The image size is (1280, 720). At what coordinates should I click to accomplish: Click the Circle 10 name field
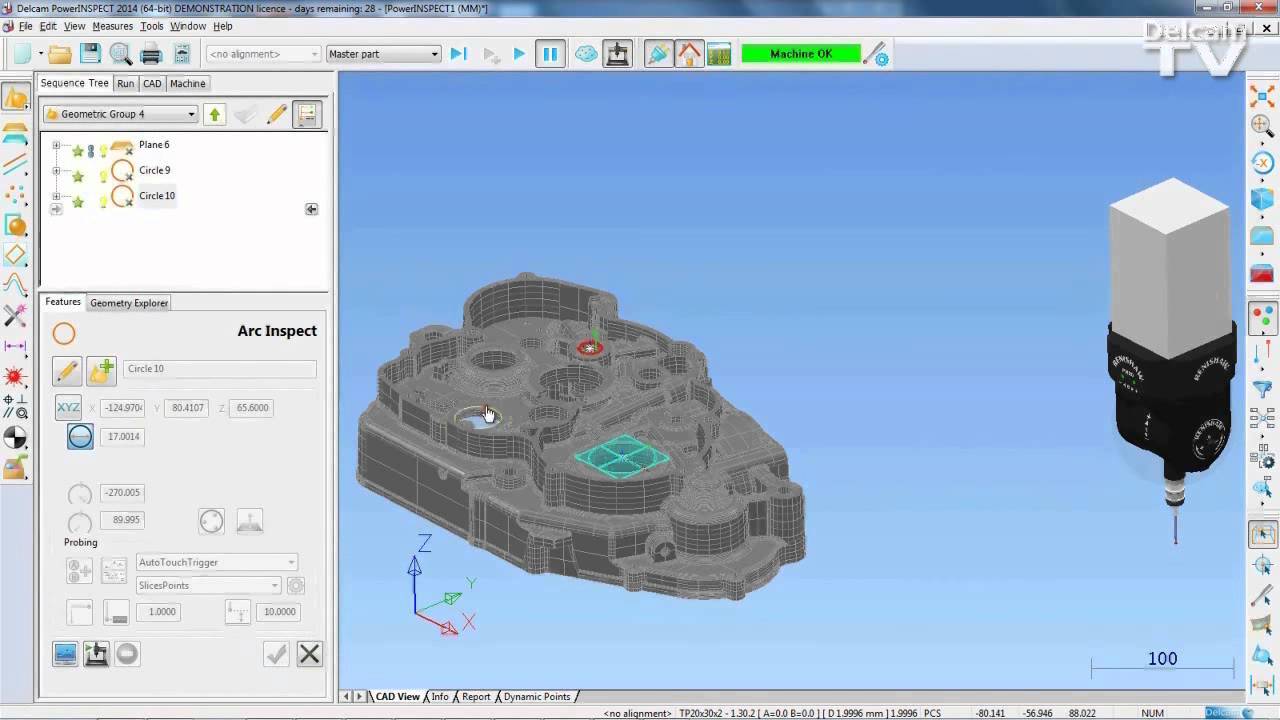pyautogui.click(x=219, y=369)
